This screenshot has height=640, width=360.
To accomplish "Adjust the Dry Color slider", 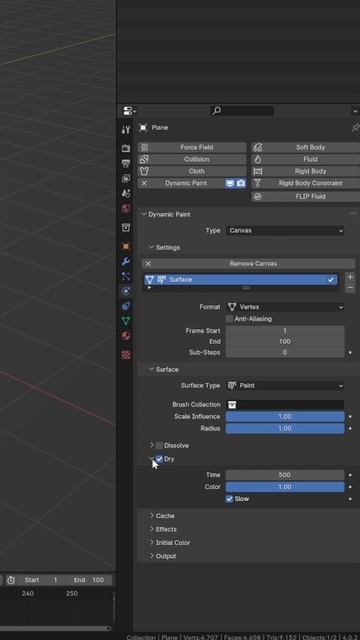I will click(285, 487).
